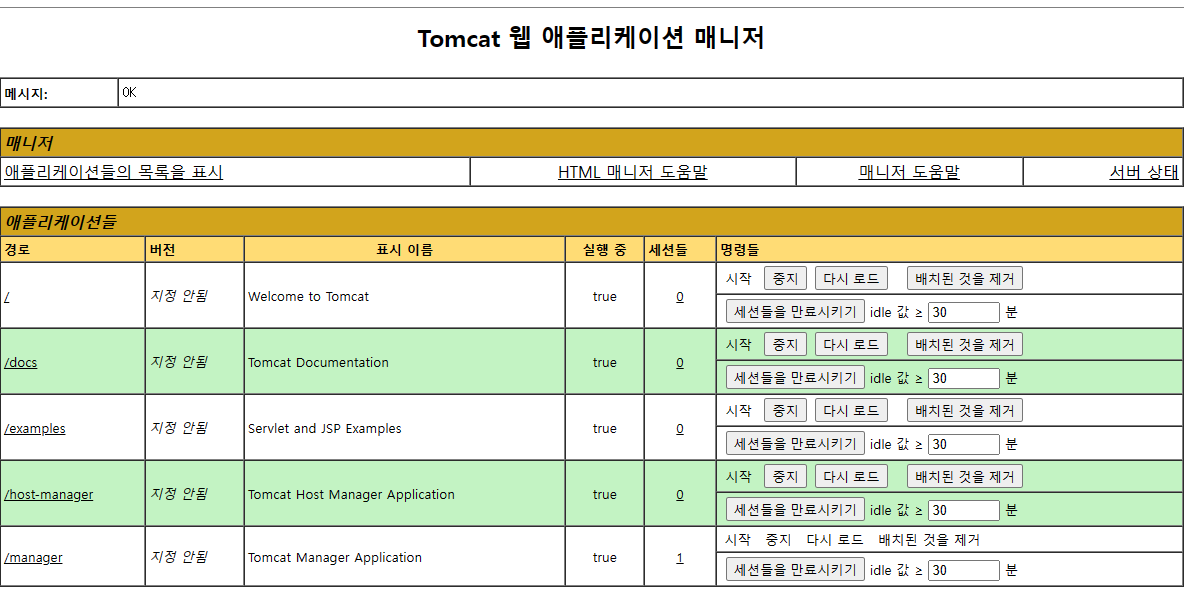This screenshot has width=1189, height=592.
Task: Click the 지정 안됨 version of /docs
Action: coord(179,362)
